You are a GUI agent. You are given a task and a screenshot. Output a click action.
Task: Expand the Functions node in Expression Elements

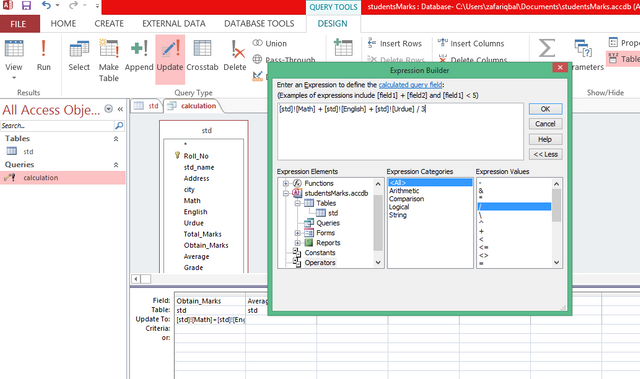[286, 184]
